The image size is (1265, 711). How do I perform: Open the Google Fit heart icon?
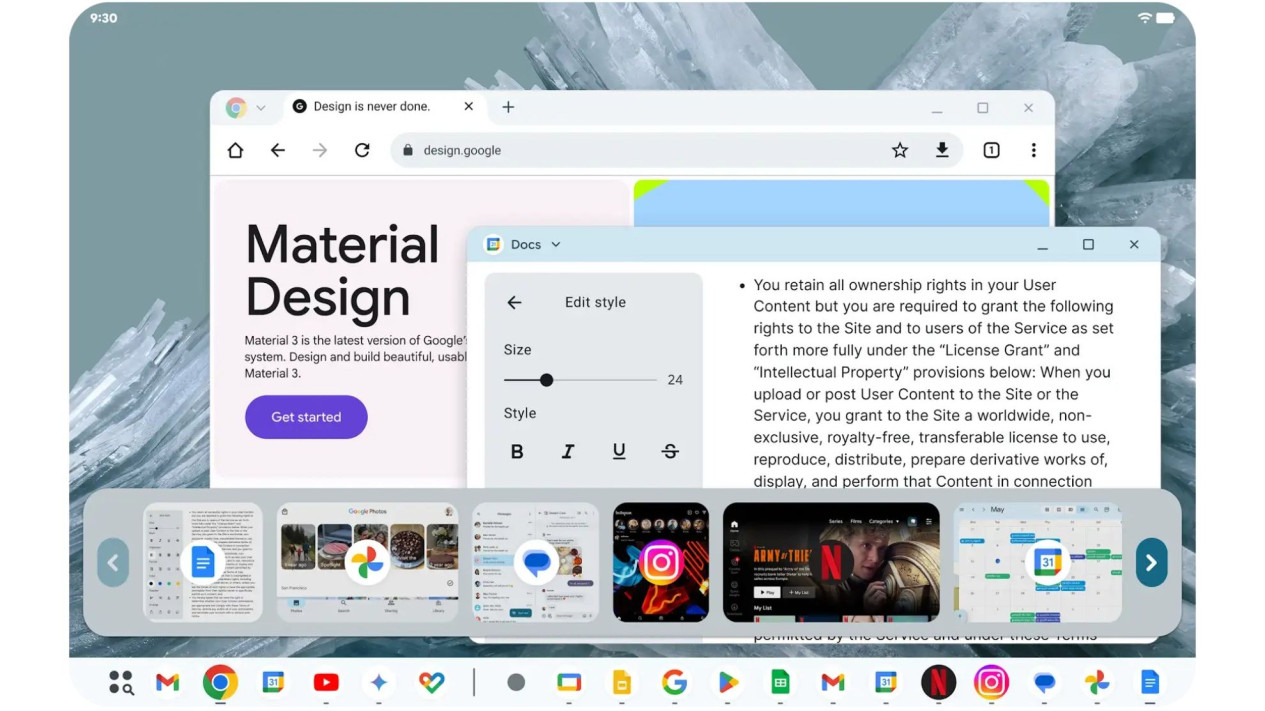[431, 683]
